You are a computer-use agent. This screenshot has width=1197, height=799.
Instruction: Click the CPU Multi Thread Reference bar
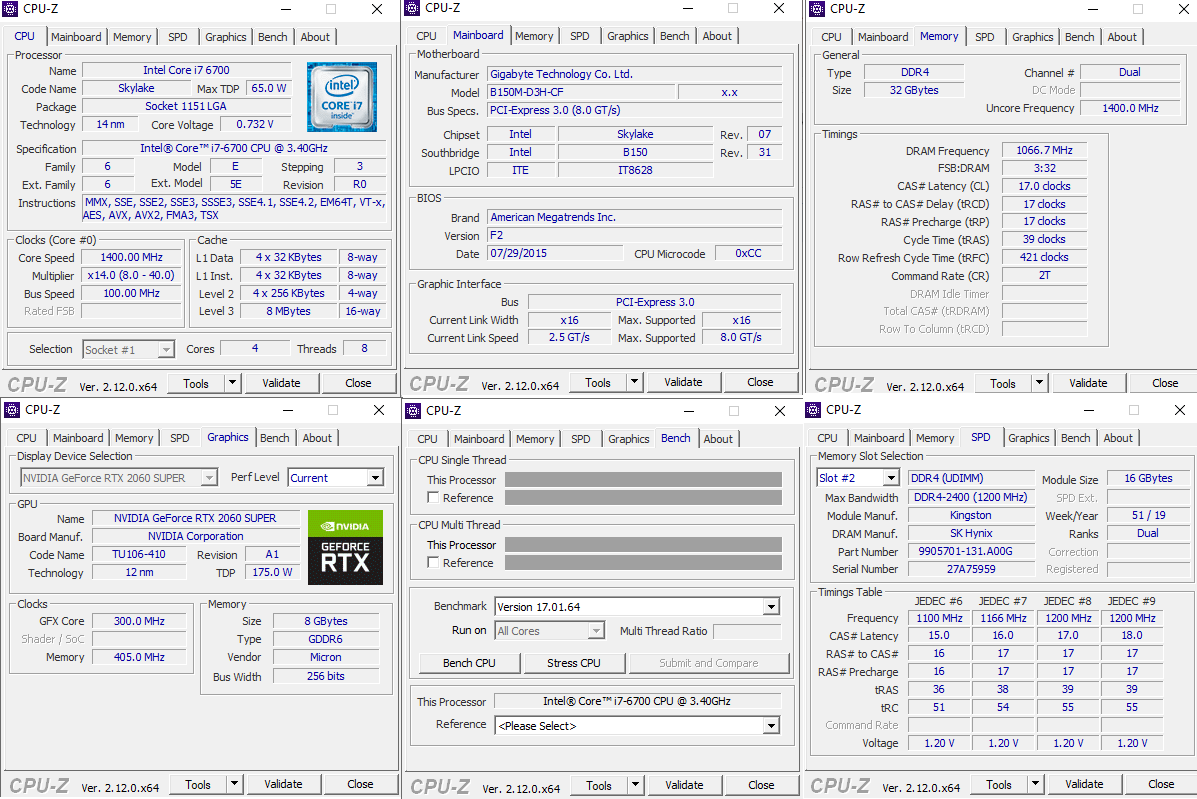(x=644, y=562)
